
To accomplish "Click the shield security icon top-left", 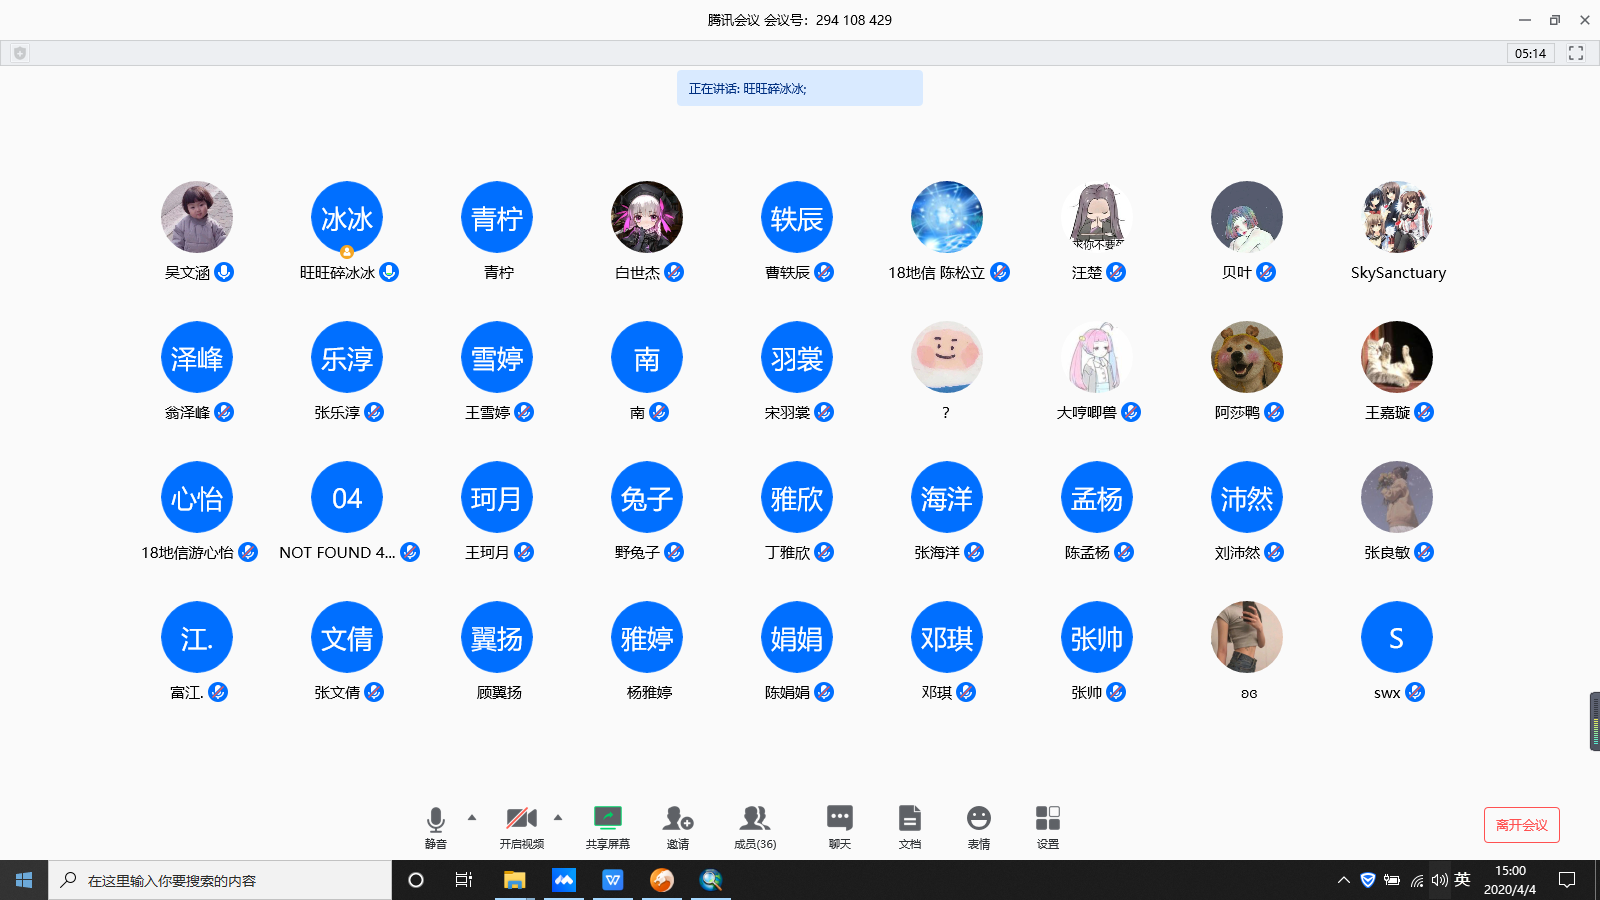I will (x=20, y=53).
